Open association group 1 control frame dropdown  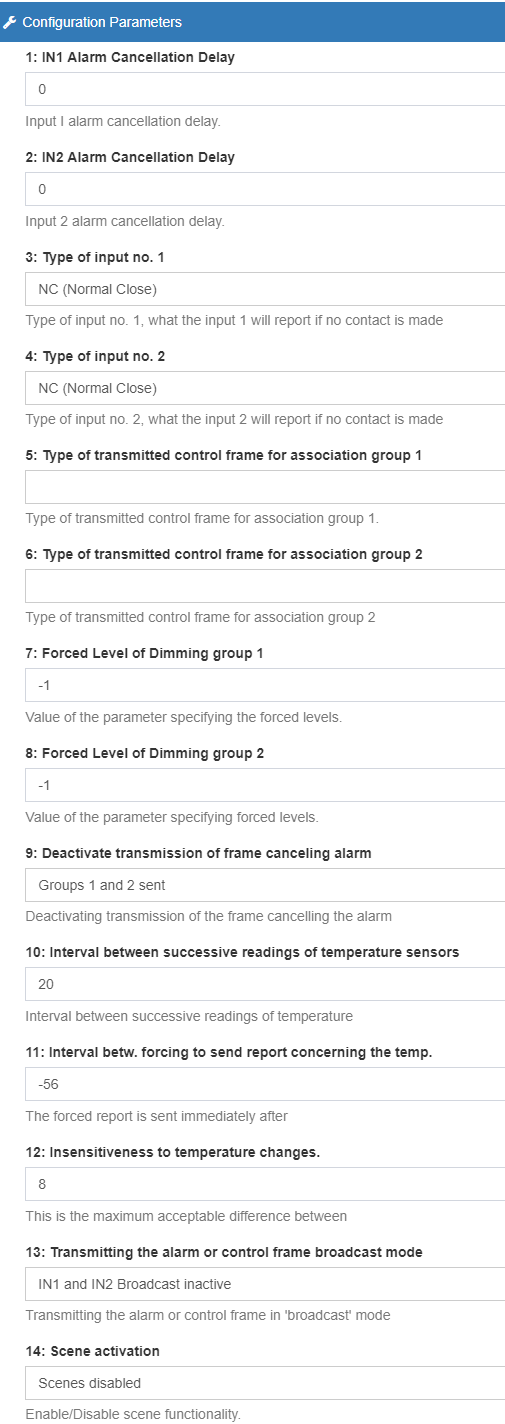pyautogui.click(x=265, y=487)
